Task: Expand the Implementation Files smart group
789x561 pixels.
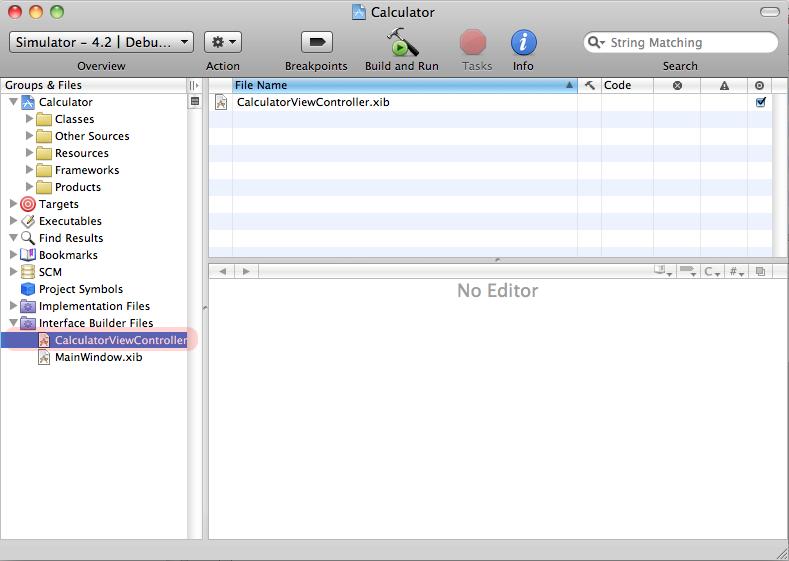Action: click(x=14, y=305)
